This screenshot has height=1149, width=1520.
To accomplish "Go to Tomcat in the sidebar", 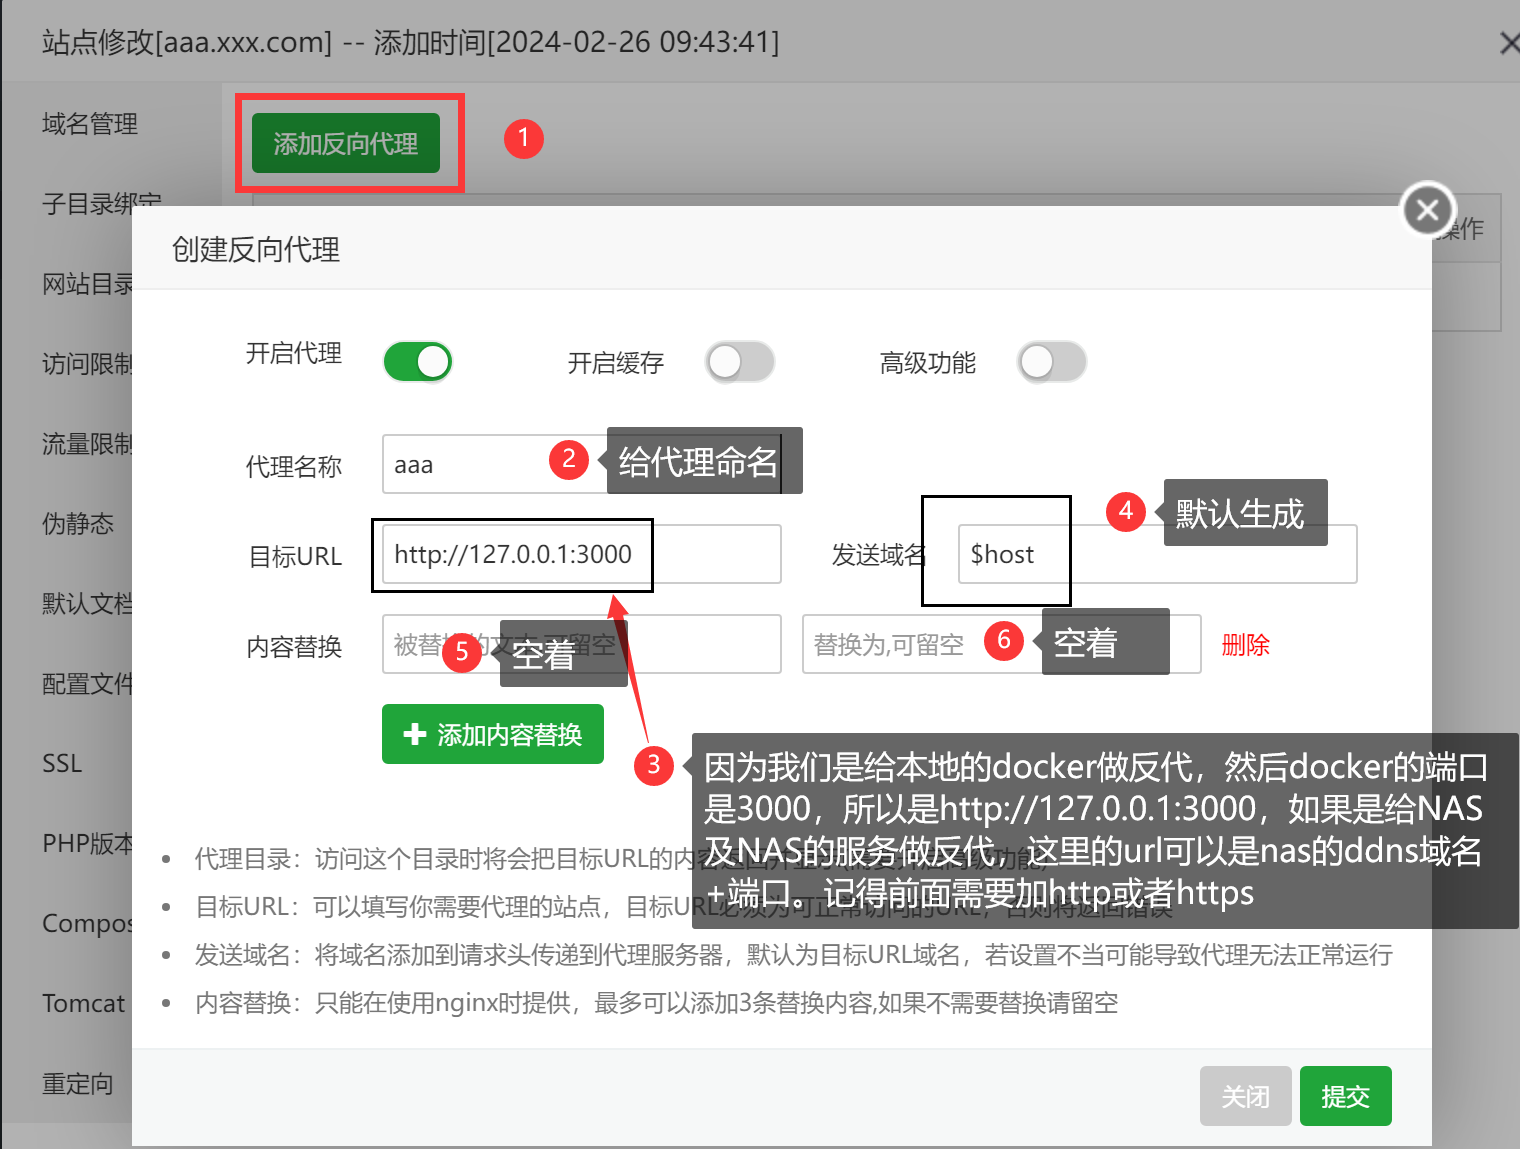I will tap(84, 1004).
